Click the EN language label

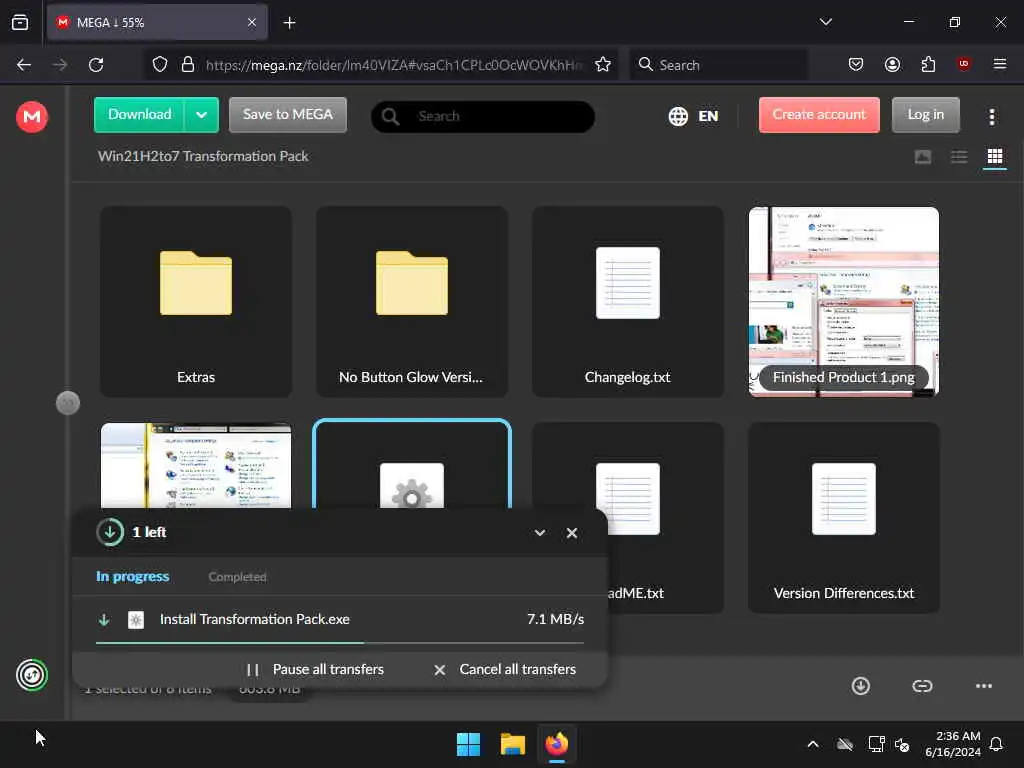pyautogui.click(x=708, y=116)
